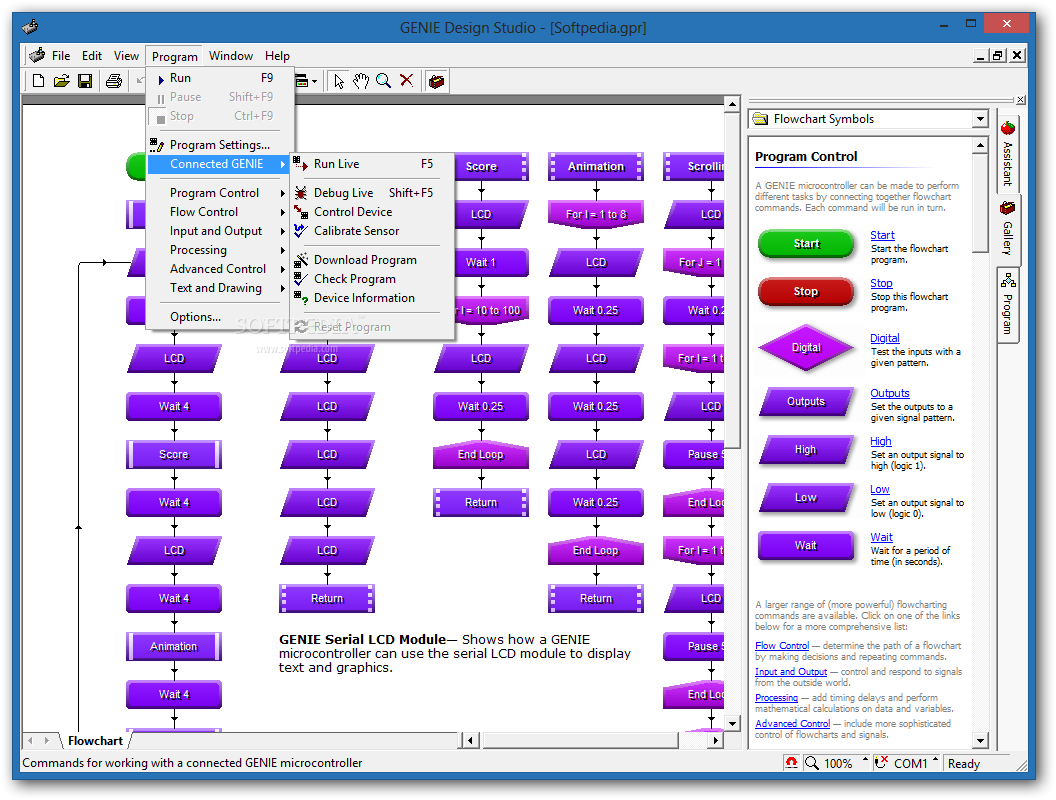The image size is (1056, 800).
Task: Open the View menu
Action: tap(126, 56)
